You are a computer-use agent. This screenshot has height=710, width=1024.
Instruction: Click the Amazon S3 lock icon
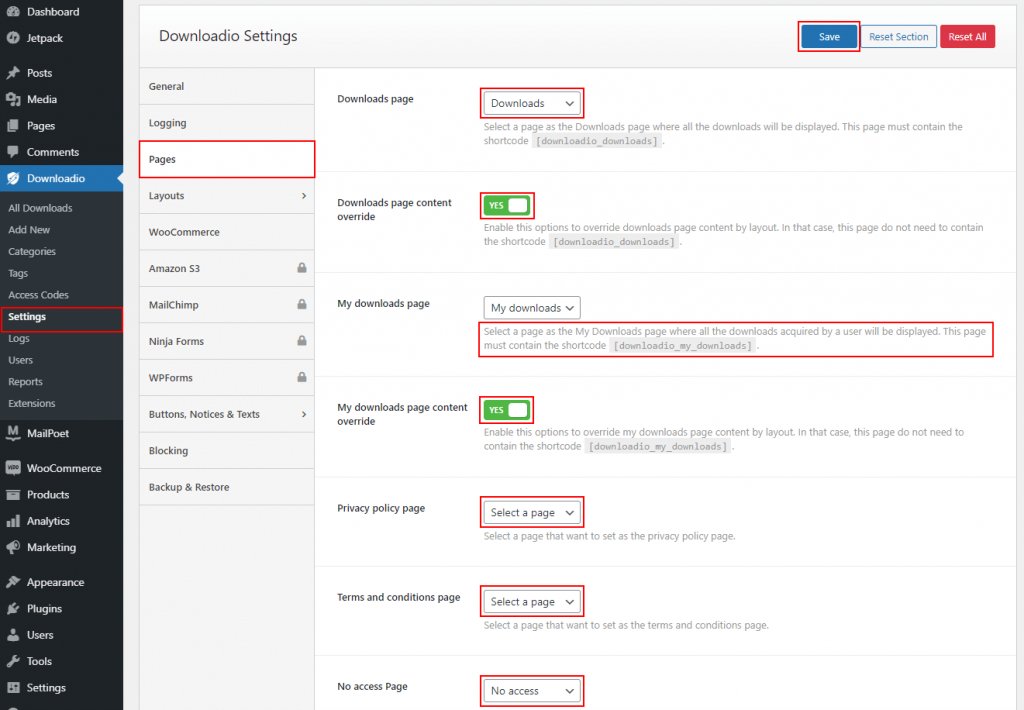(x=302, y=268)
